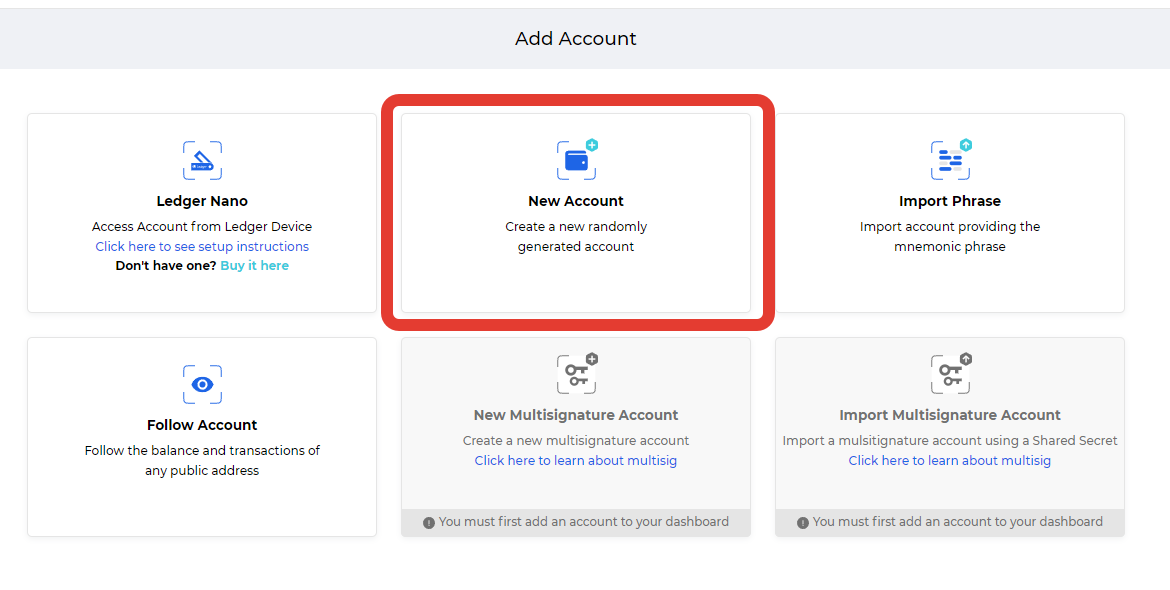Follow the 'Buy it here' link
The image size is (1170, 590).
254,266
